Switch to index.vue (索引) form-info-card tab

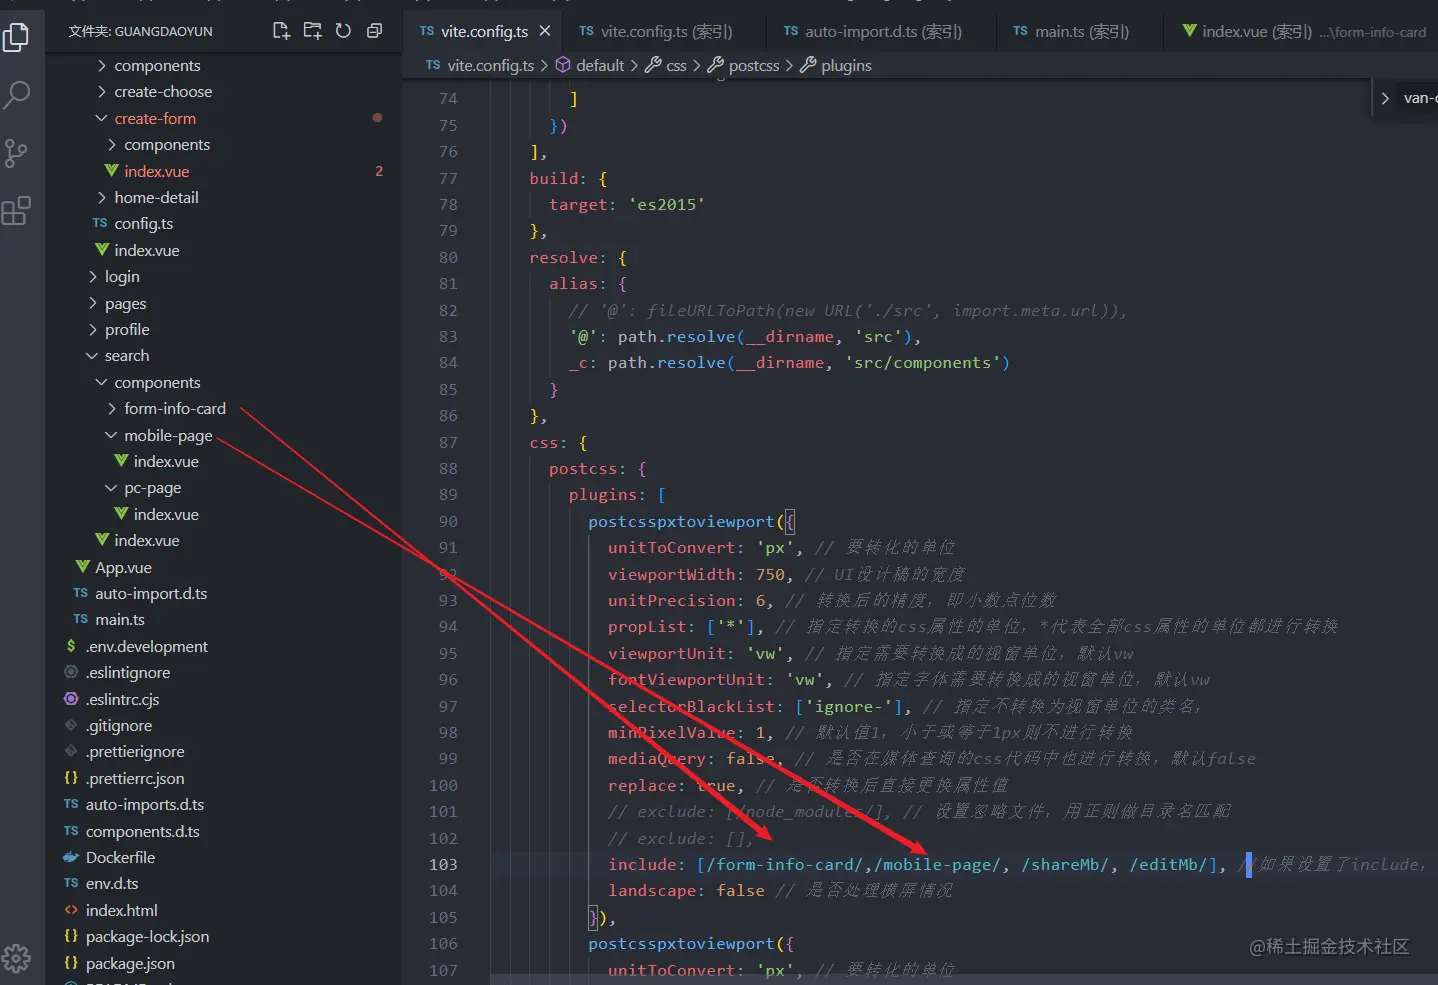tap(1302, 32)
